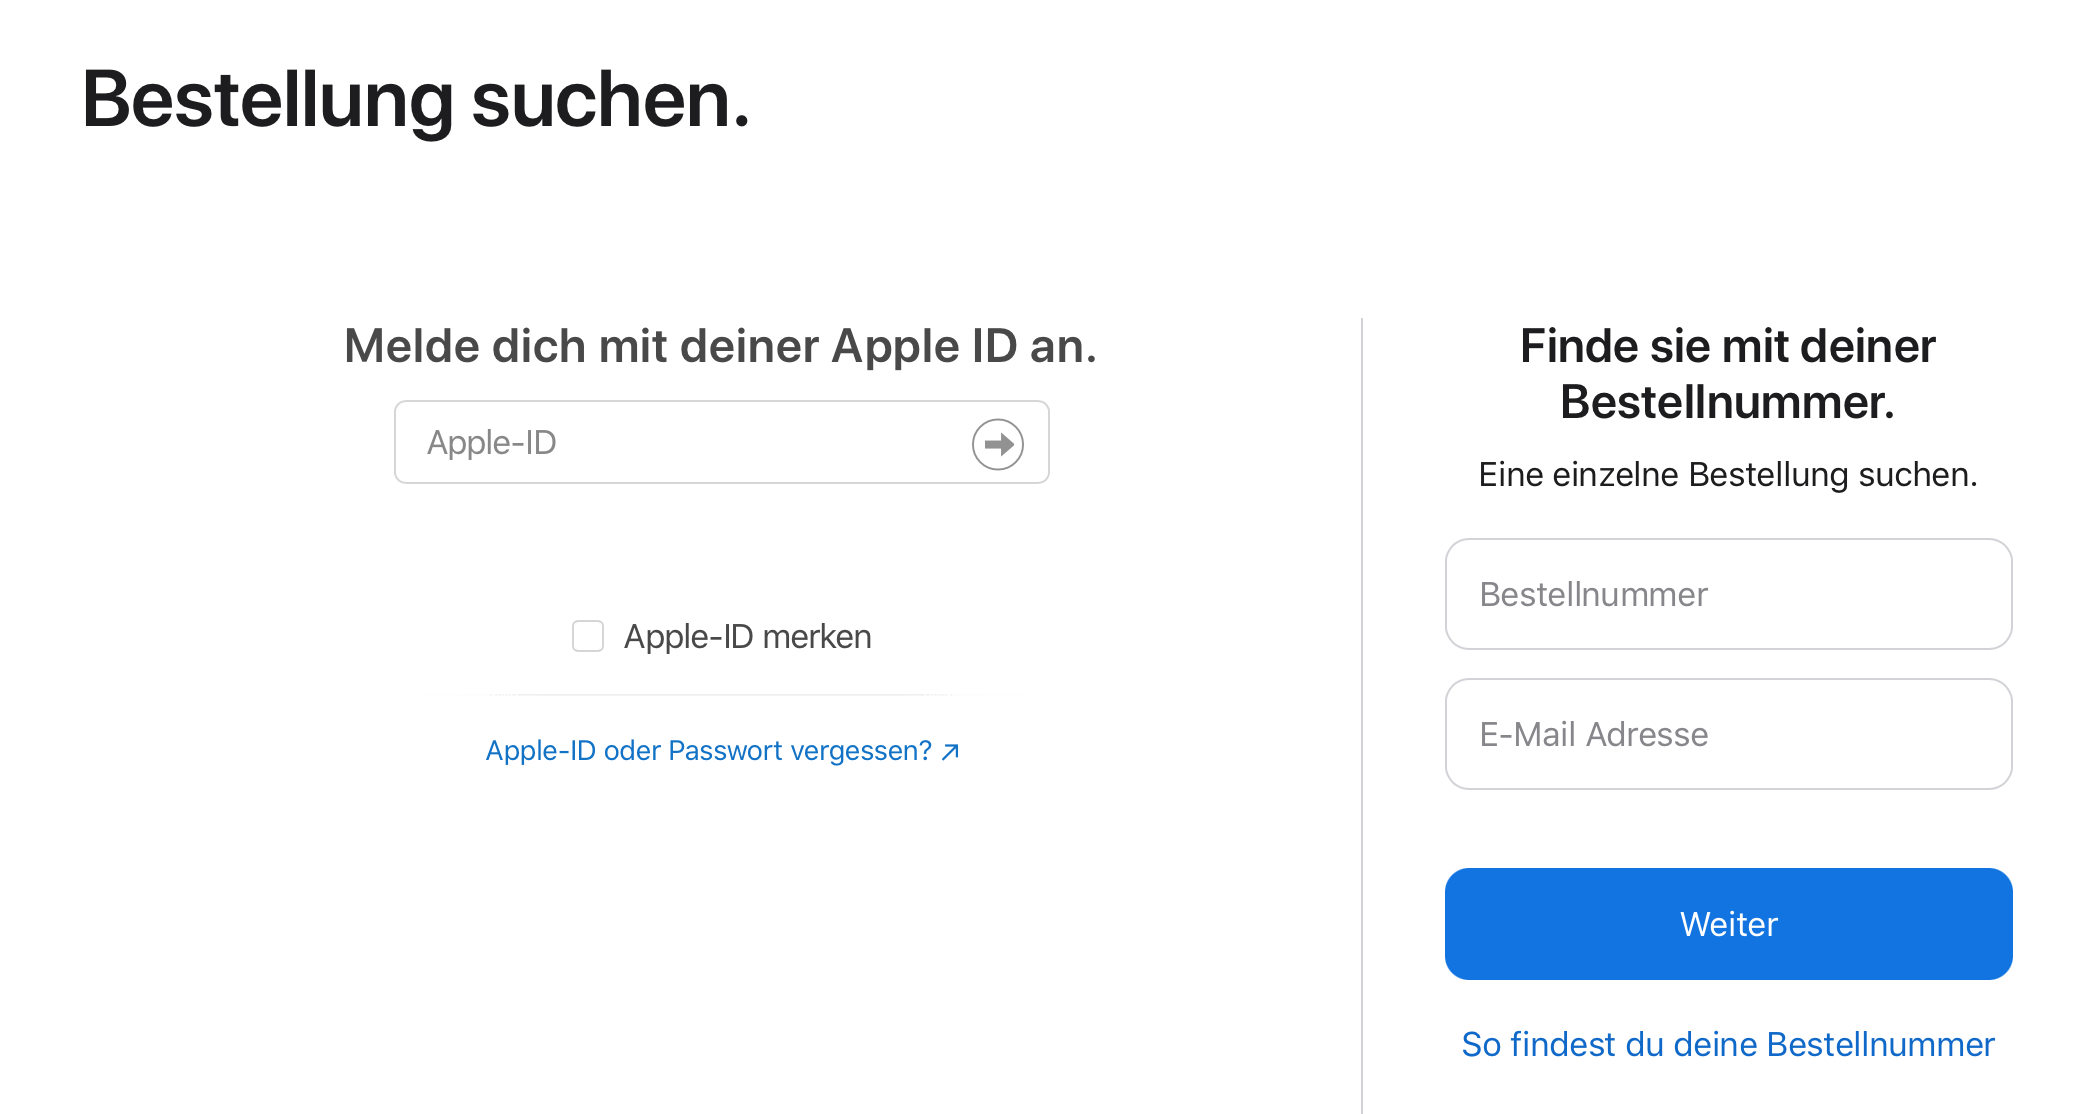Click the word 'Bestellnummer.' in the right heading

[x=1727, y=402]
